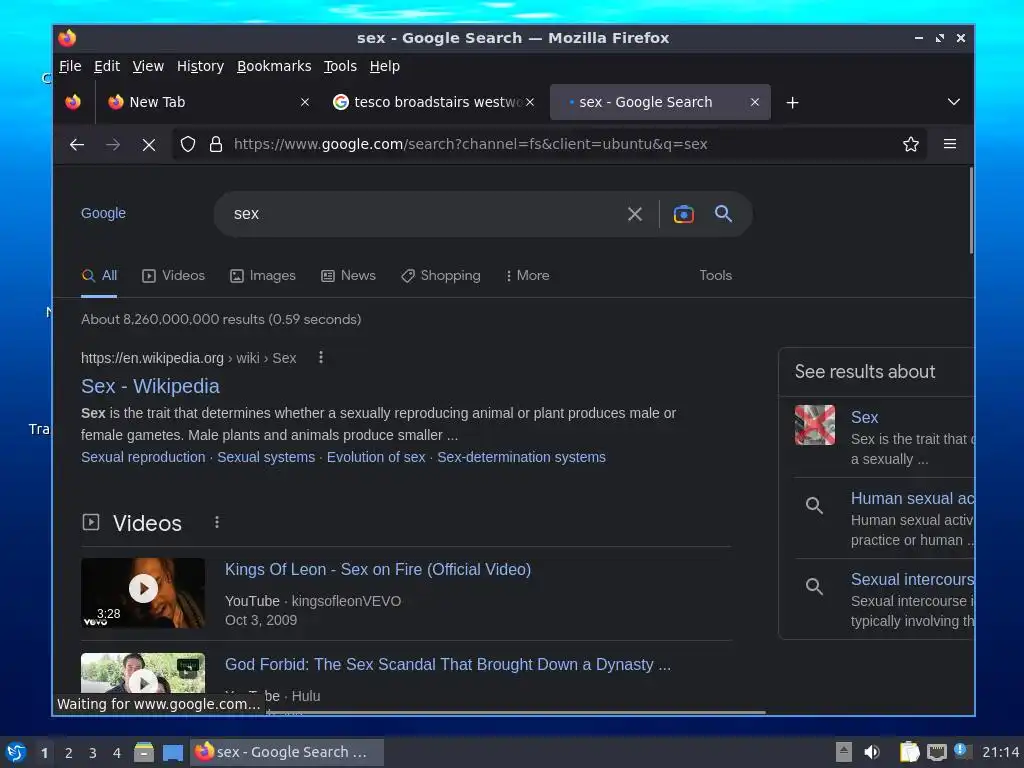Open the Help menu
Image resolution: width=1024 pixels, height=768 pixels.
[x=385, y=66]
